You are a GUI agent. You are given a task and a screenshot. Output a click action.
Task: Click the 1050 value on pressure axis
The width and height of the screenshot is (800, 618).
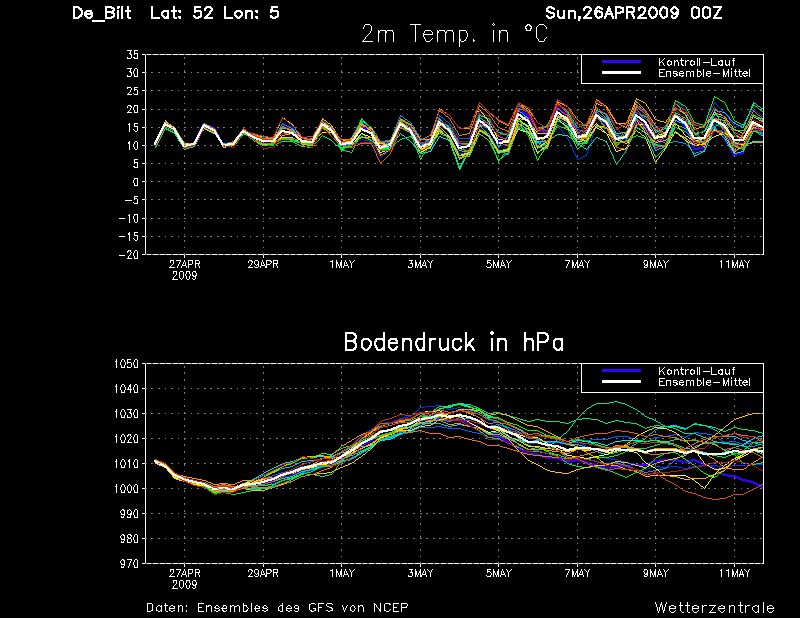[x=126, y=364]
